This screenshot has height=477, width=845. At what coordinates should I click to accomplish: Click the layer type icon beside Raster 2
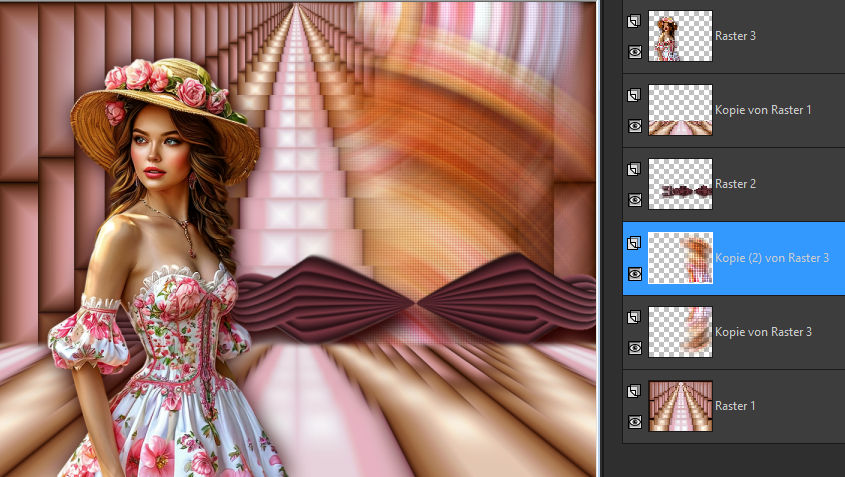[x=634, y=169]
